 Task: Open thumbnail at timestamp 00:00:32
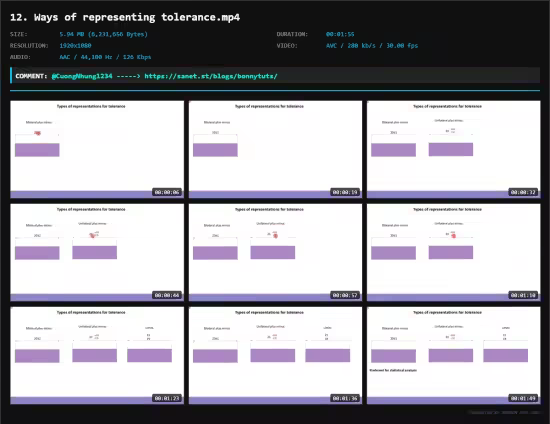click(x=454, y=149)
